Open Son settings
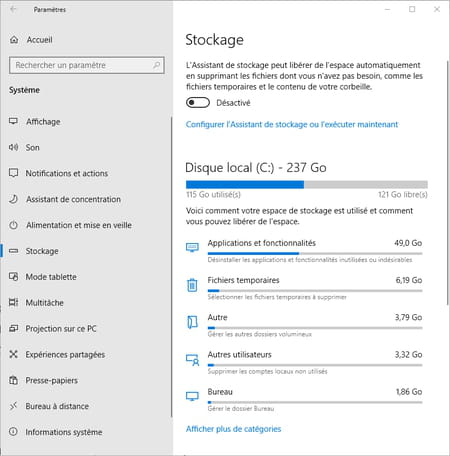The height and width of the screenshot is (456, 450). (x=33, y=147)
